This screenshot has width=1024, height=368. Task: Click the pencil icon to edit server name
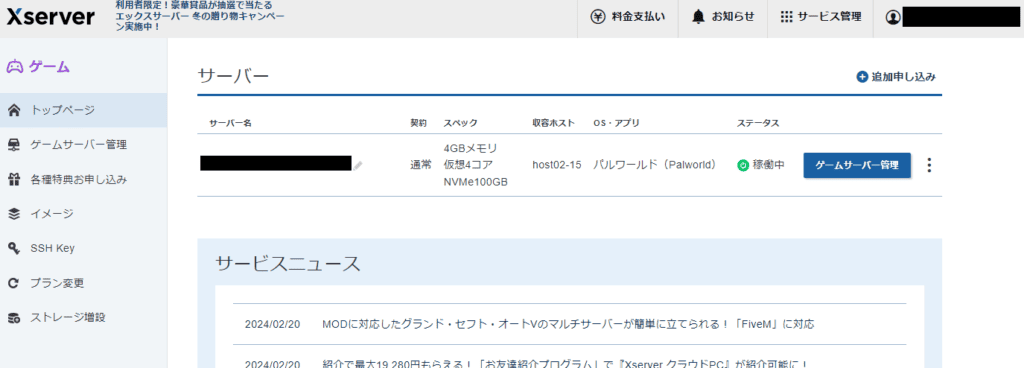point(358,166)
